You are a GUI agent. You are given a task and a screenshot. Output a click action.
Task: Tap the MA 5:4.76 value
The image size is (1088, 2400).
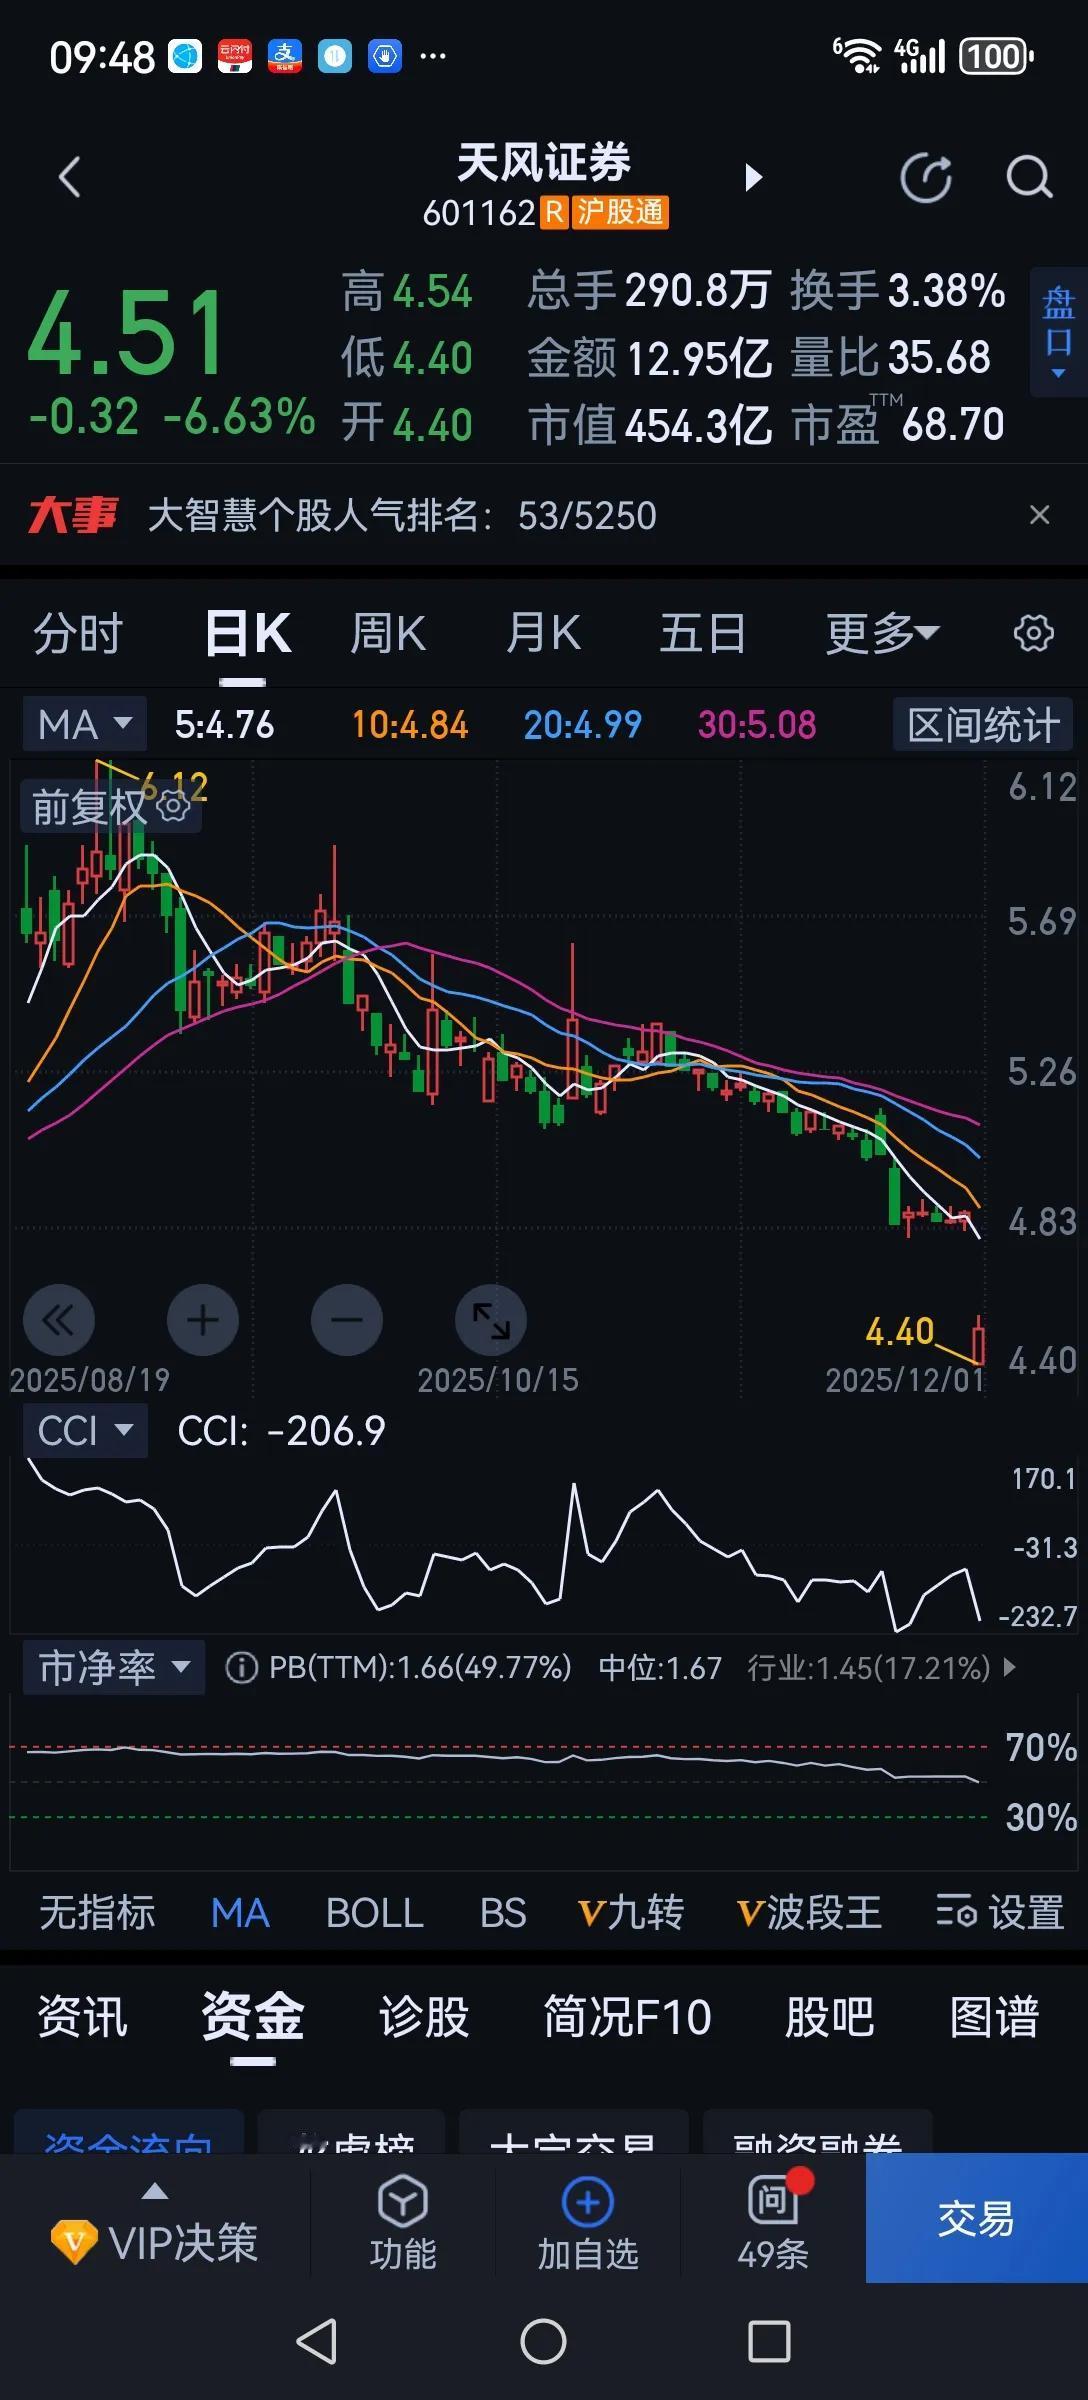(x=224, y=724)
